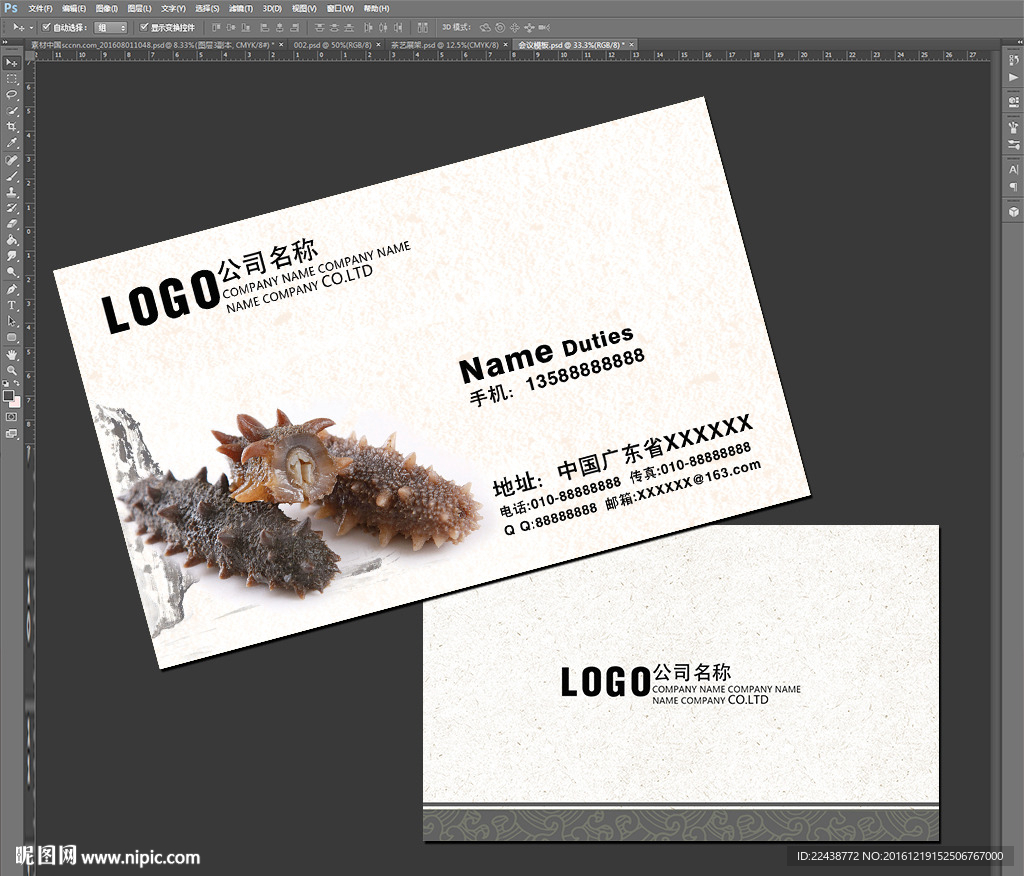Select the Dodge tool
Image resolution: width=1024 pixels, height=876 pixels.
[x=12, y=272]
